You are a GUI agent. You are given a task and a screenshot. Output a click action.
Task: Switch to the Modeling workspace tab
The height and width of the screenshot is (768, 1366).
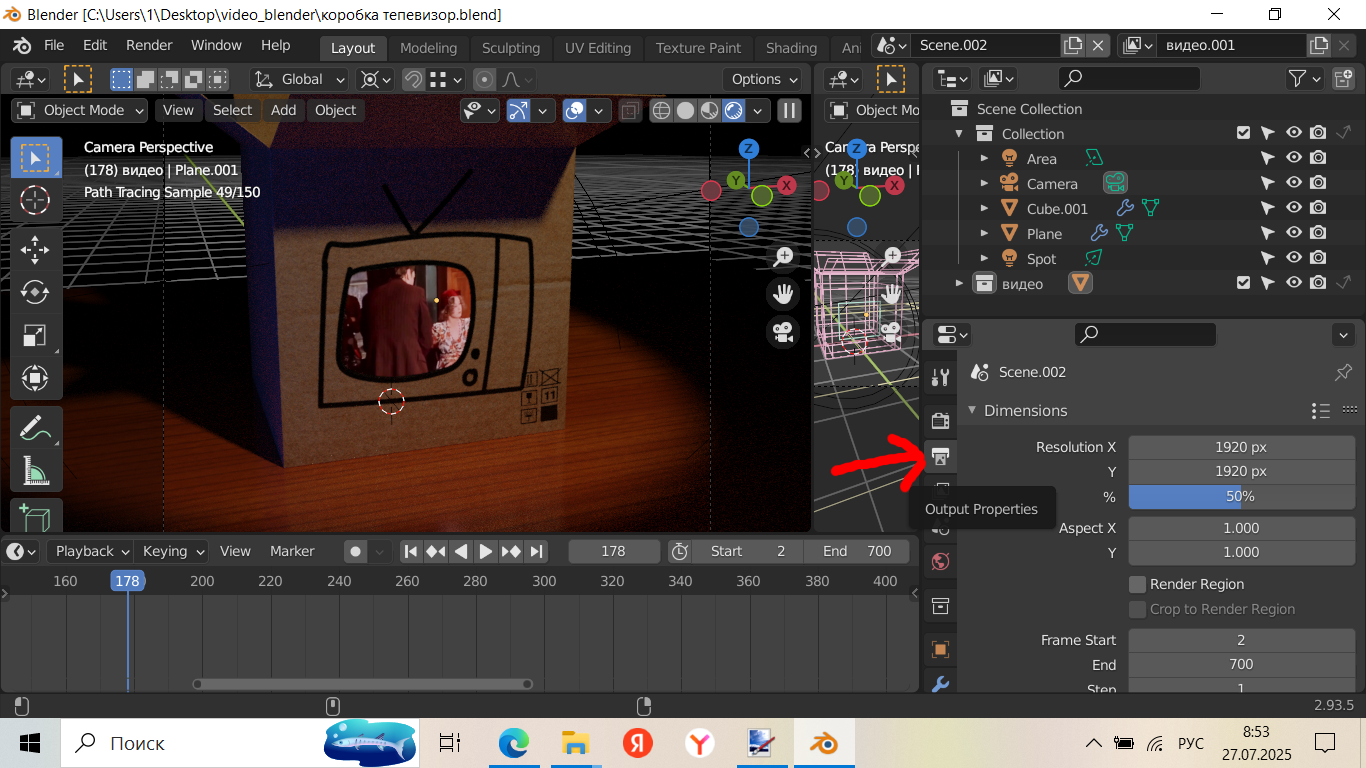point(428,48)
